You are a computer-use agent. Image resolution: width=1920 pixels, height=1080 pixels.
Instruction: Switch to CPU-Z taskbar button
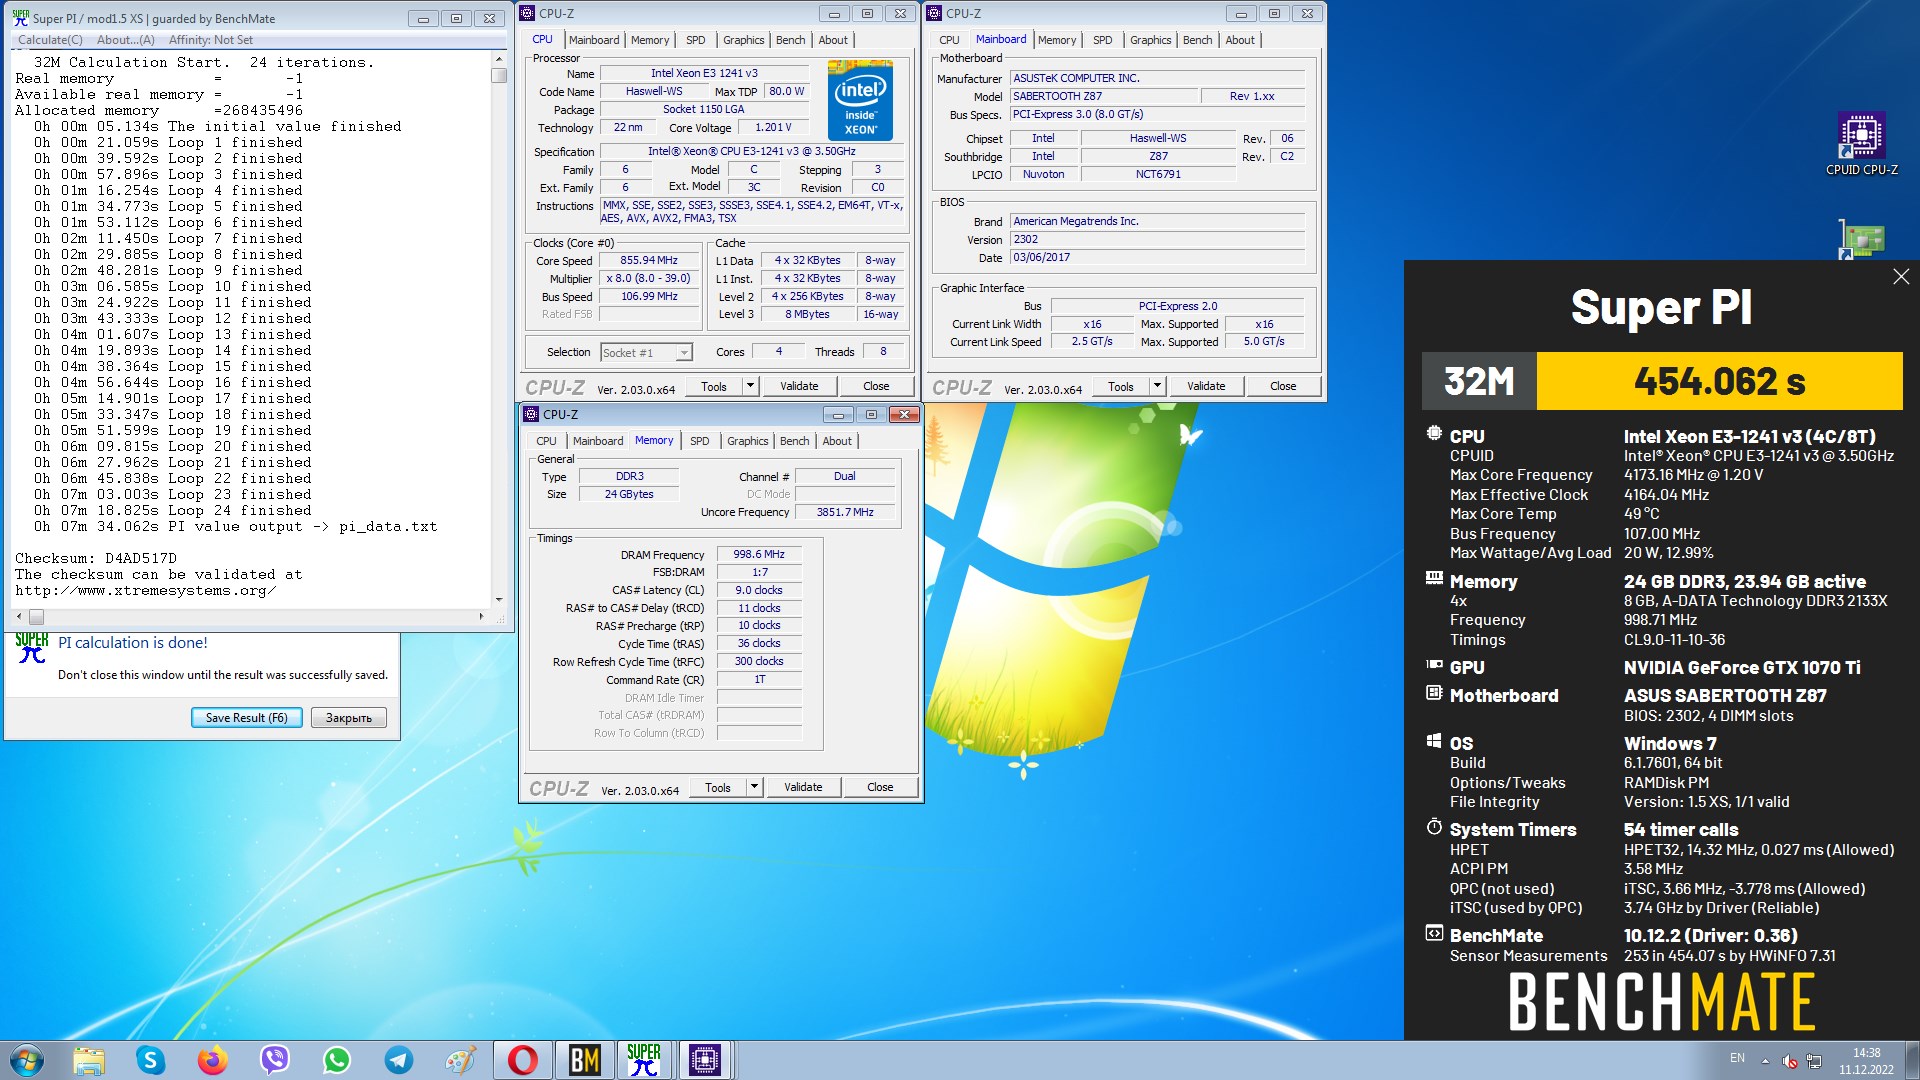click(705, 1060)
